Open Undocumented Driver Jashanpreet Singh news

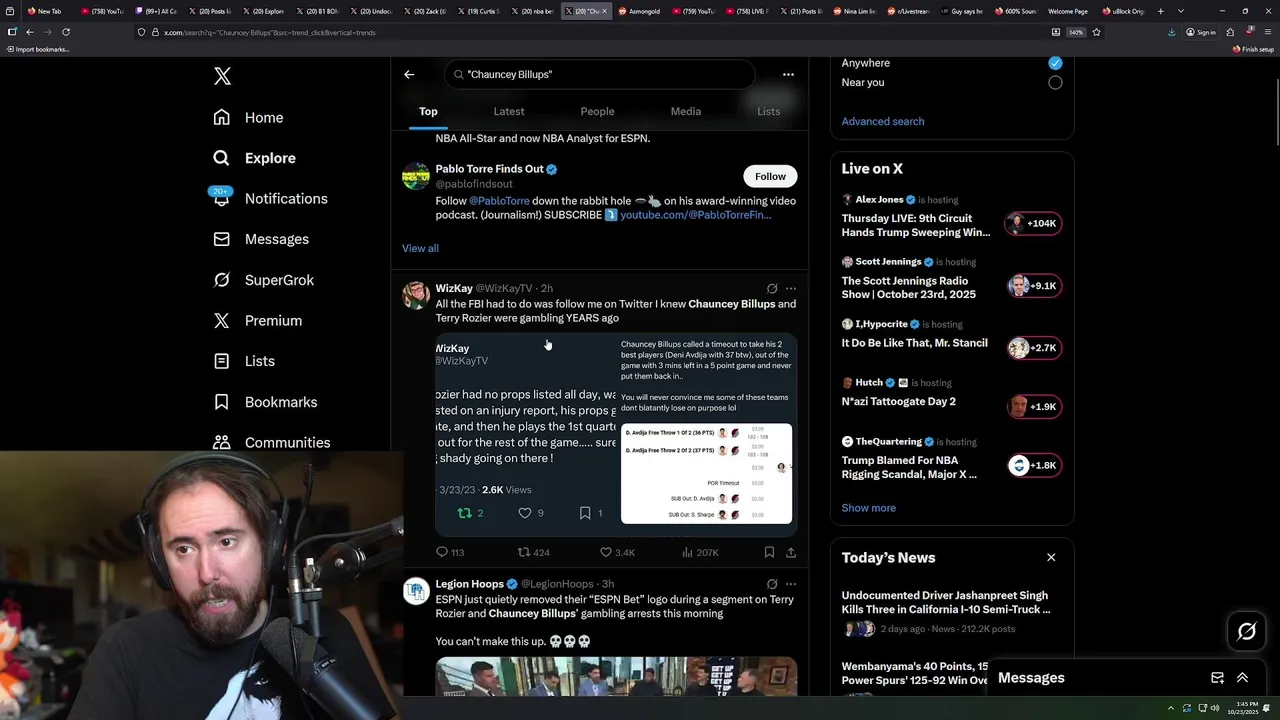tap(945, 602)
